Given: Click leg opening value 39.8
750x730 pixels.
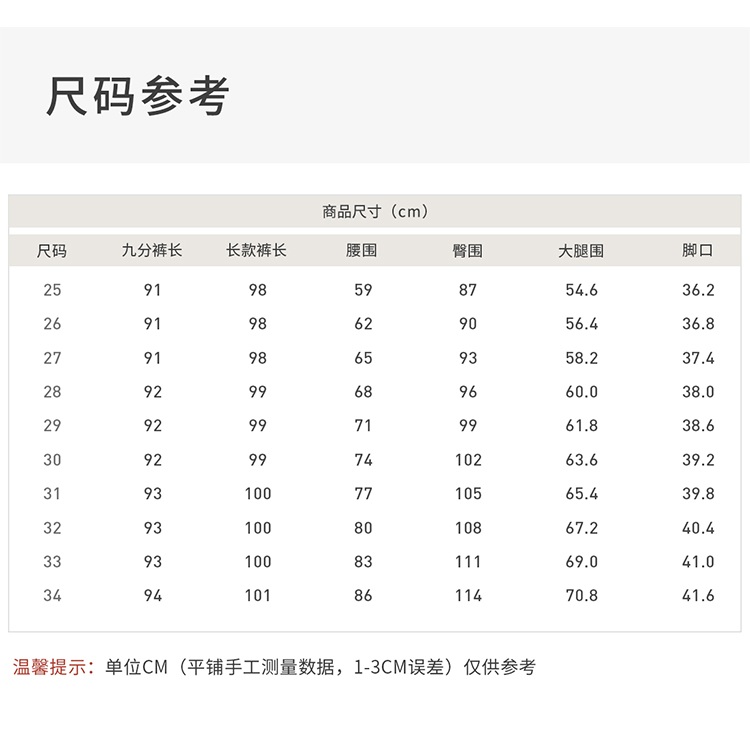Looking at the screenshot, I should [698, 494].
